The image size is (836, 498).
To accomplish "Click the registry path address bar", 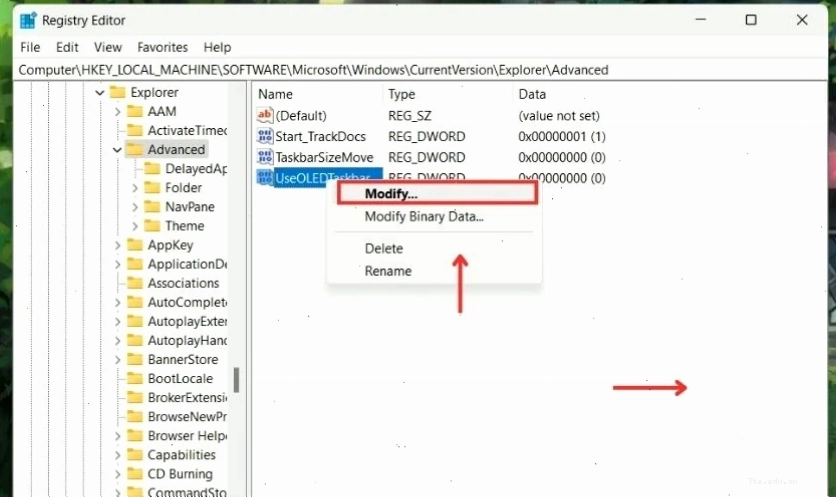I will coord(420,70).
